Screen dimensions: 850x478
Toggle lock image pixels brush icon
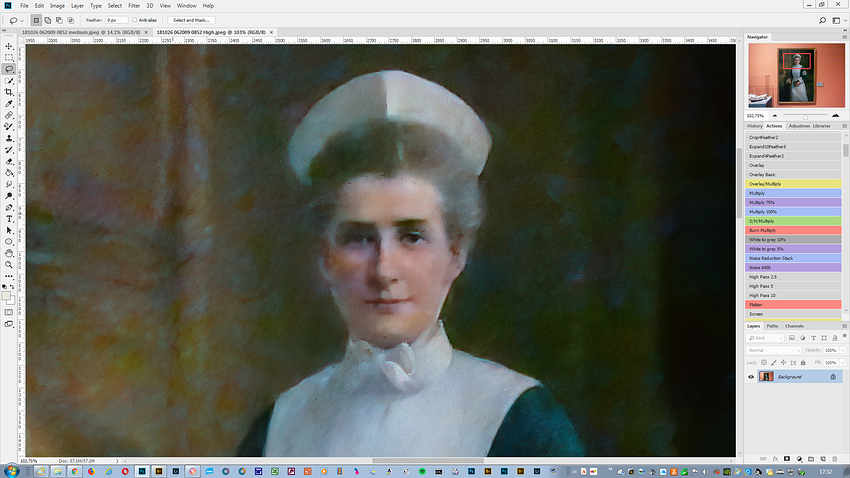(x=774, y=363)
